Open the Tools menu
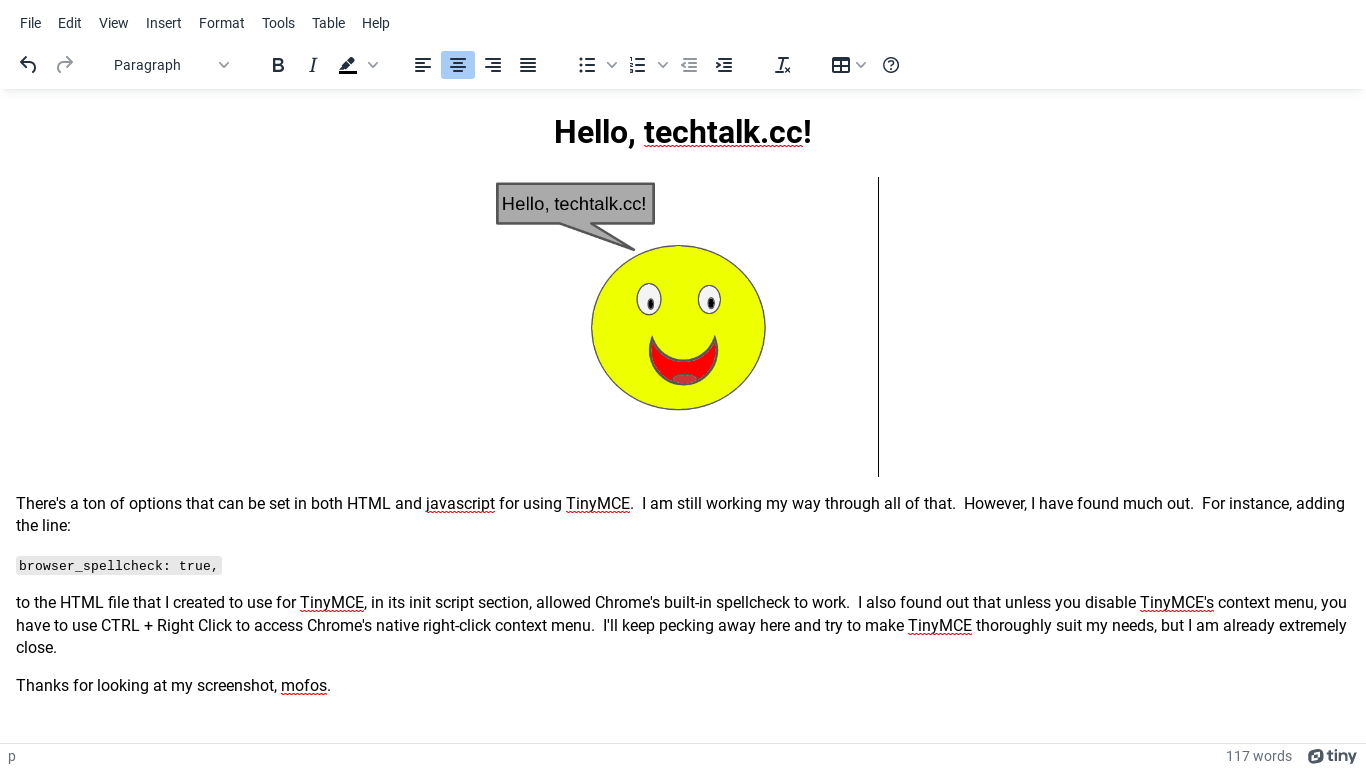The height and width of the screenshot is (768, 1366). tap(278, 23)
